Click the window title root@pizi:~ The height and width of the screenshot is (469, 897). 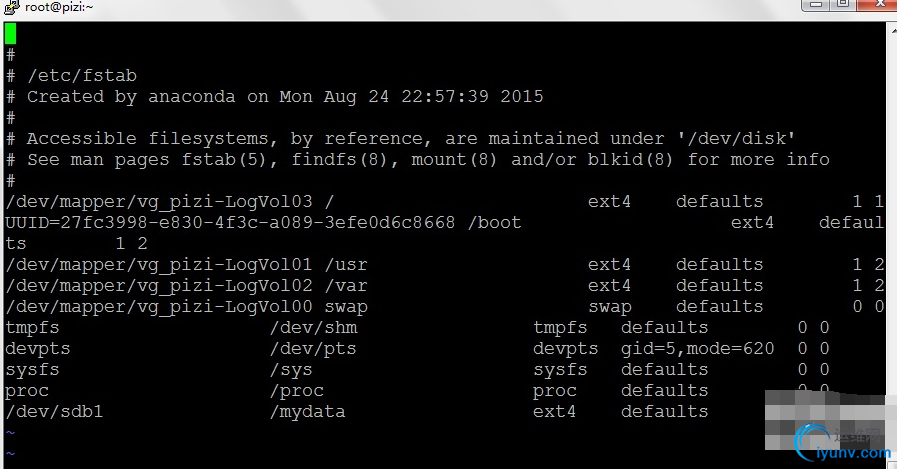59,7
